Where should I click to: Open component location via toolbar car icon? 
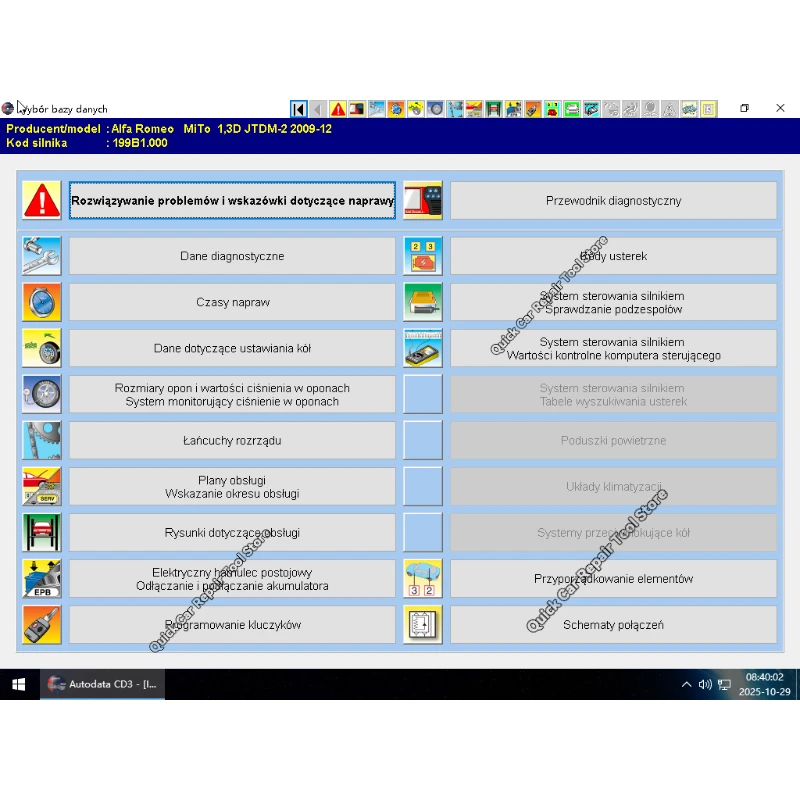pos(689,109)
